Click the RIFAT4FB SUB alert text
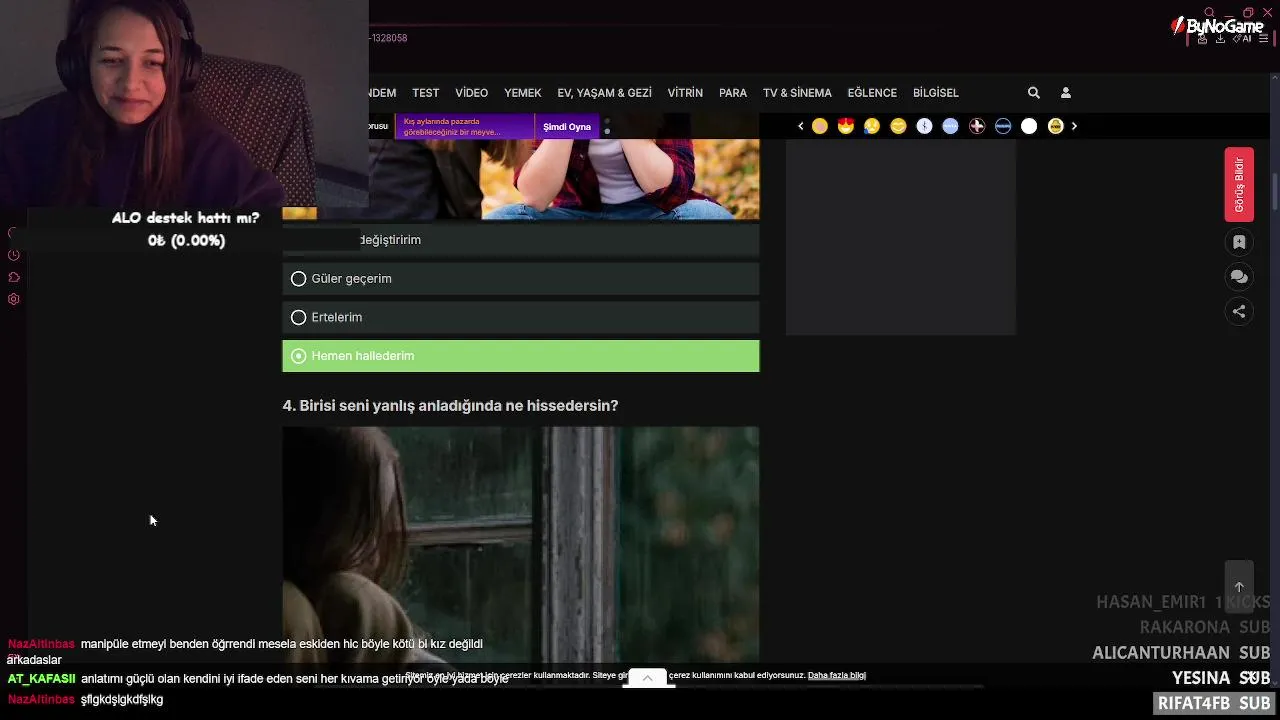Viewport: 1280px width, 720px height. coord(1214,704)
